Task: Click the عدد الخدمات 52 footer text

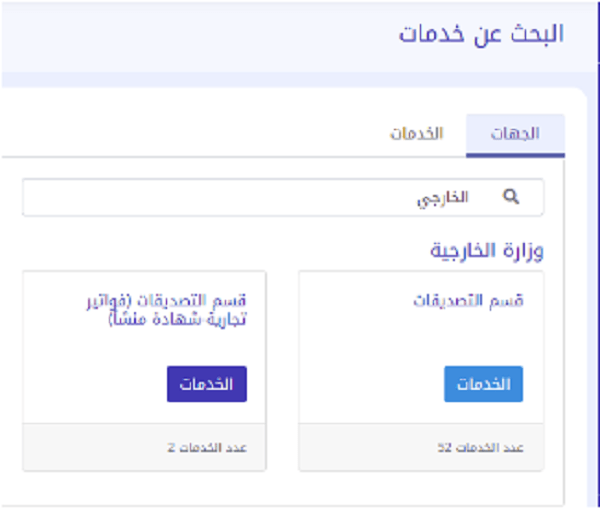Action: point(480,447)
